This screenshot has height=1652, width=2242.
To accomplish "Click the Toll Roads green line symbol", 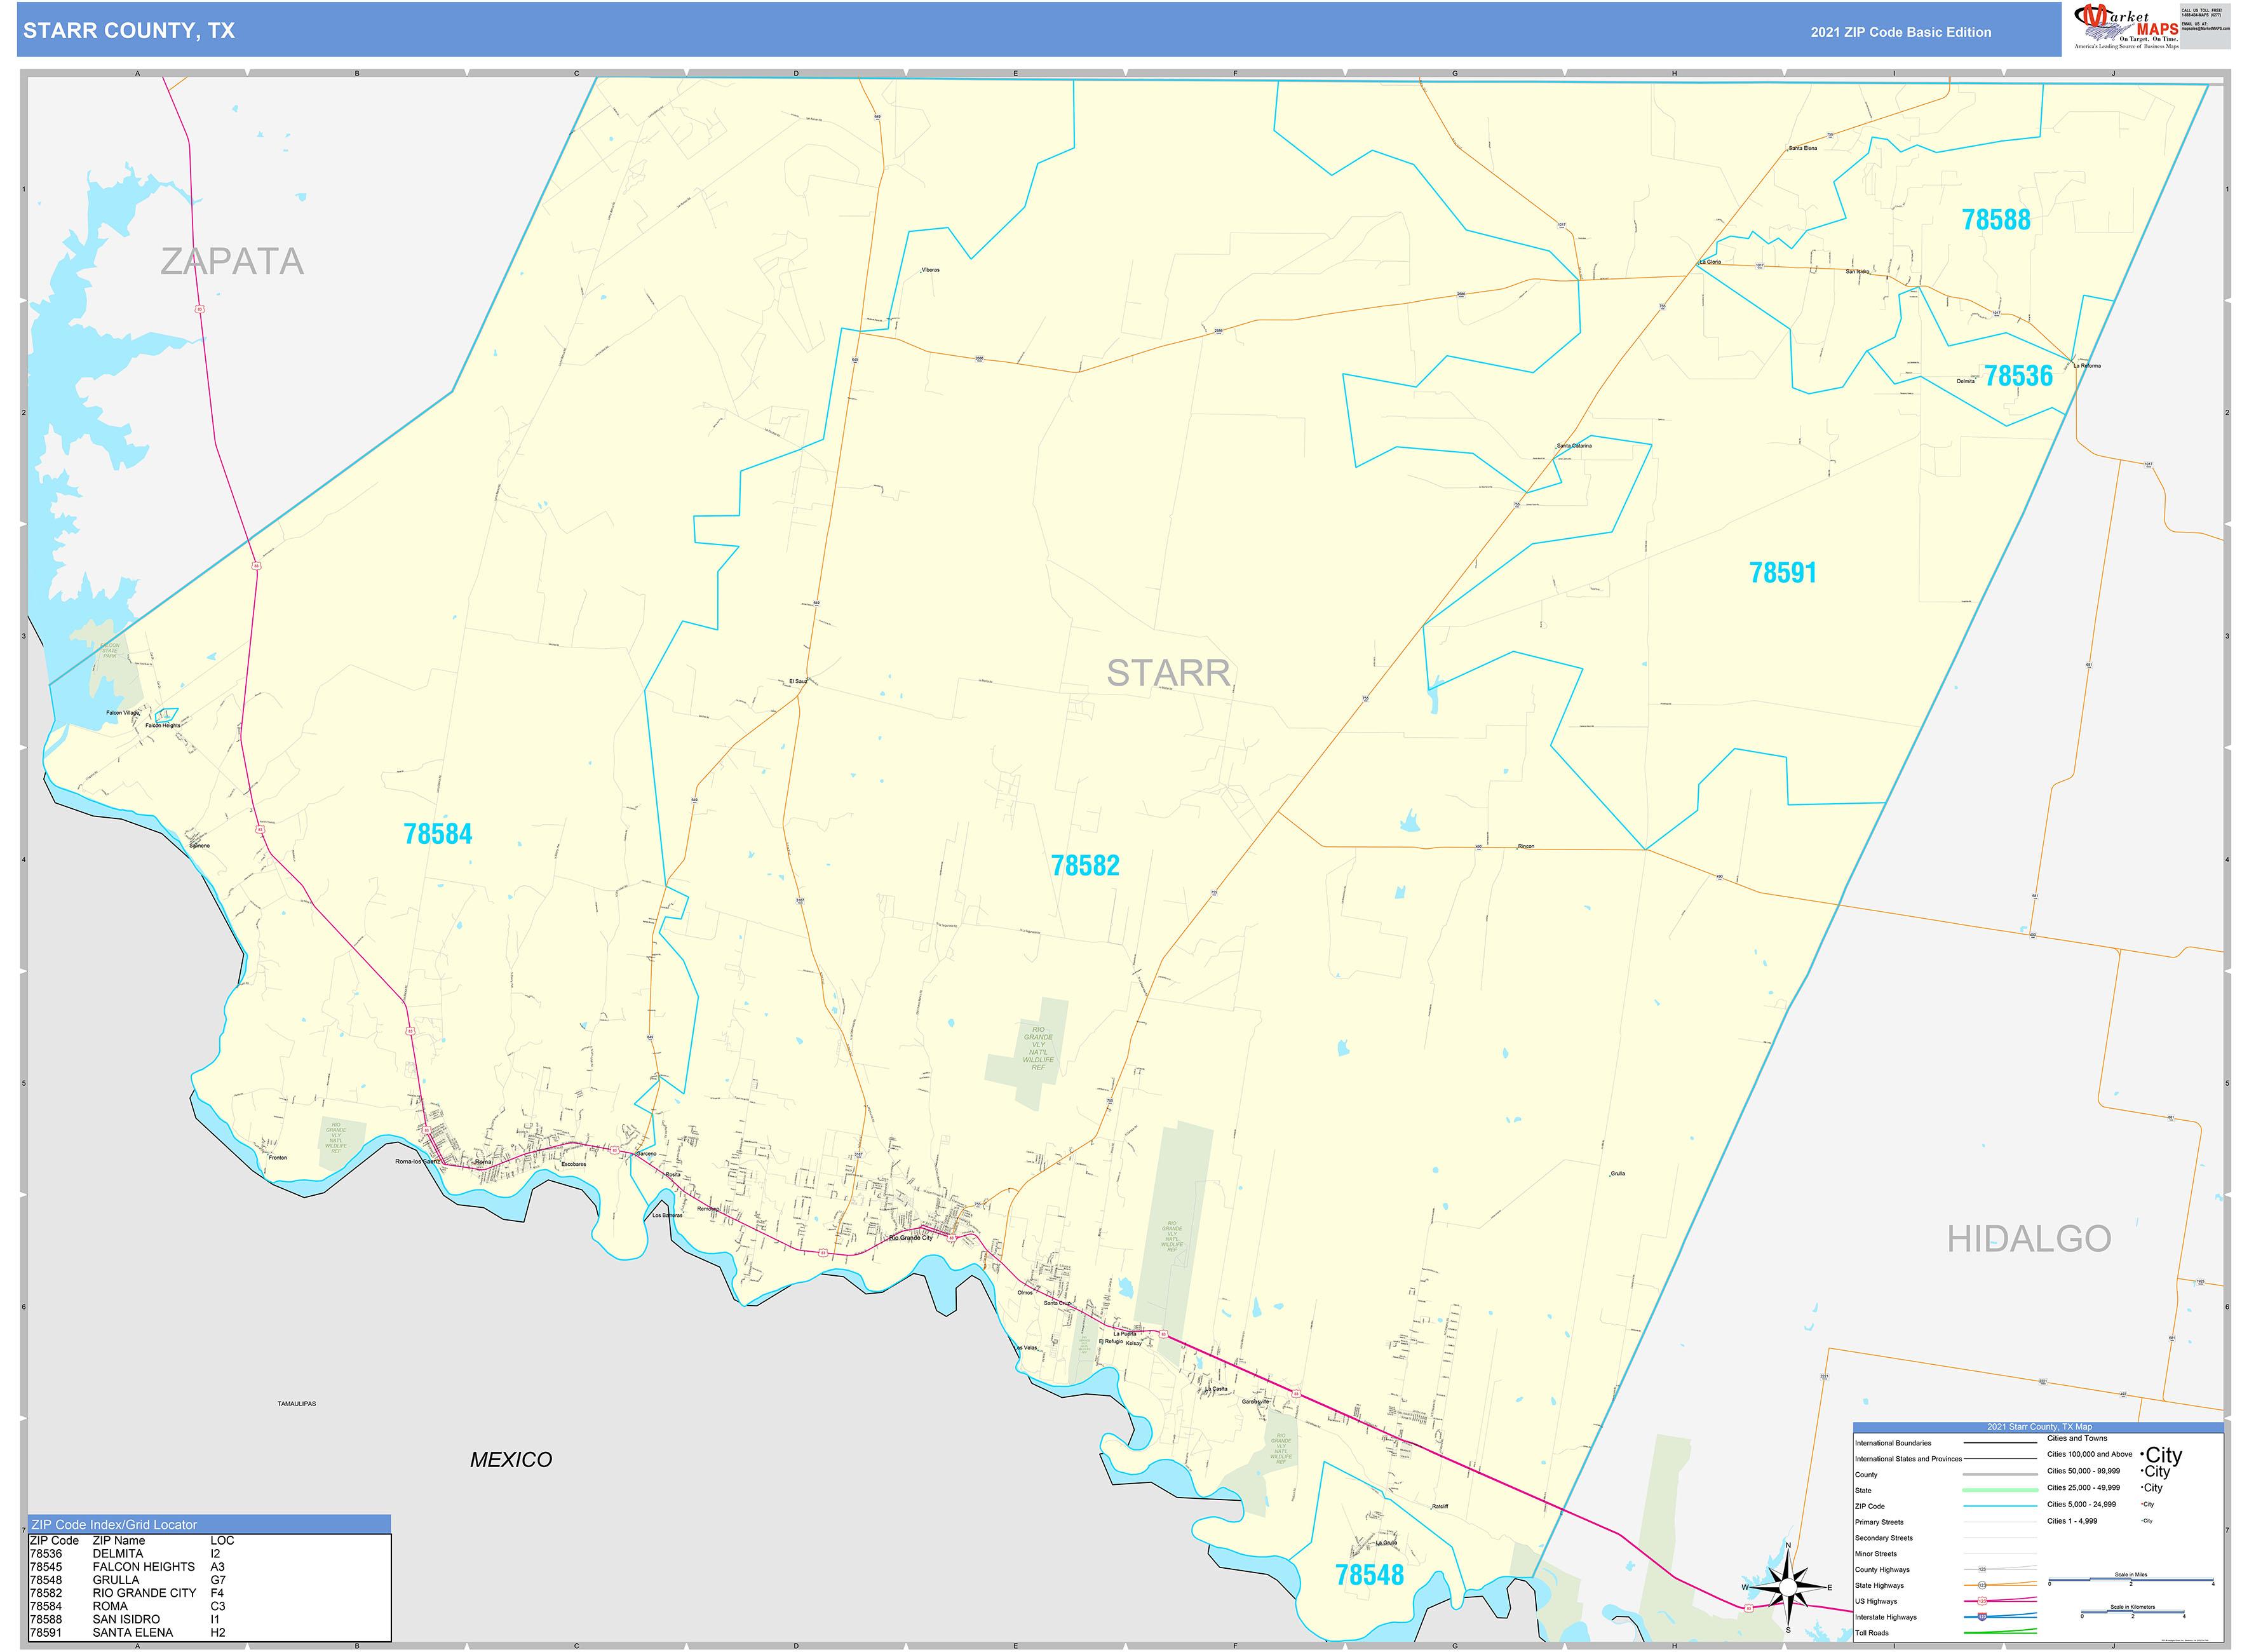I will [x=2000, y=1632].
